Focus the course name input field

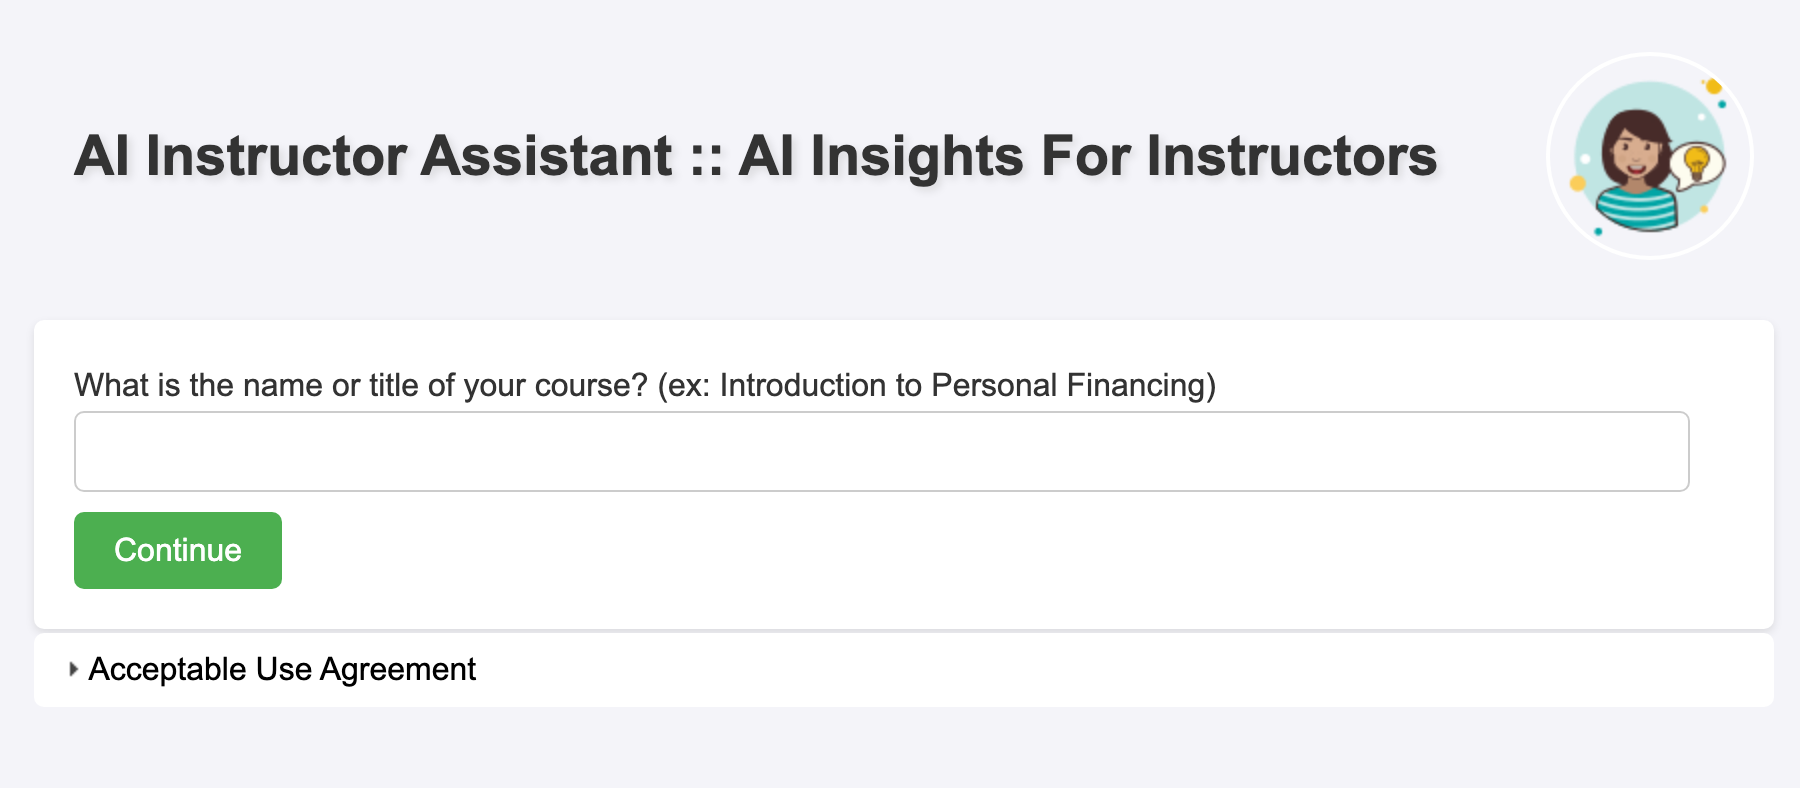pyautogui.click(x=881, y=451)
